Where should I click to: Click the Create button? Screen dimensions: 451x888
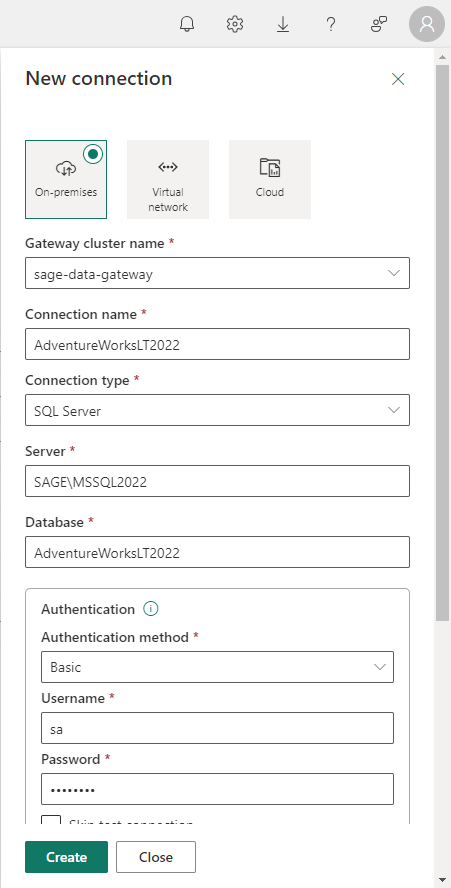coord(66,857)
